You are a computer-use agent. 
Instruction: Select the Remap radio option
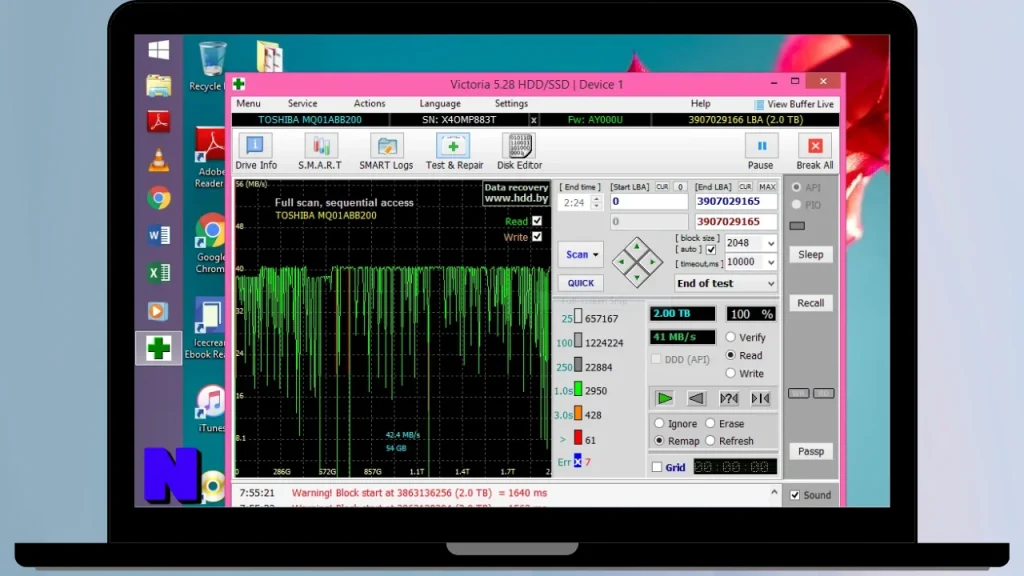tap(659, 441)
